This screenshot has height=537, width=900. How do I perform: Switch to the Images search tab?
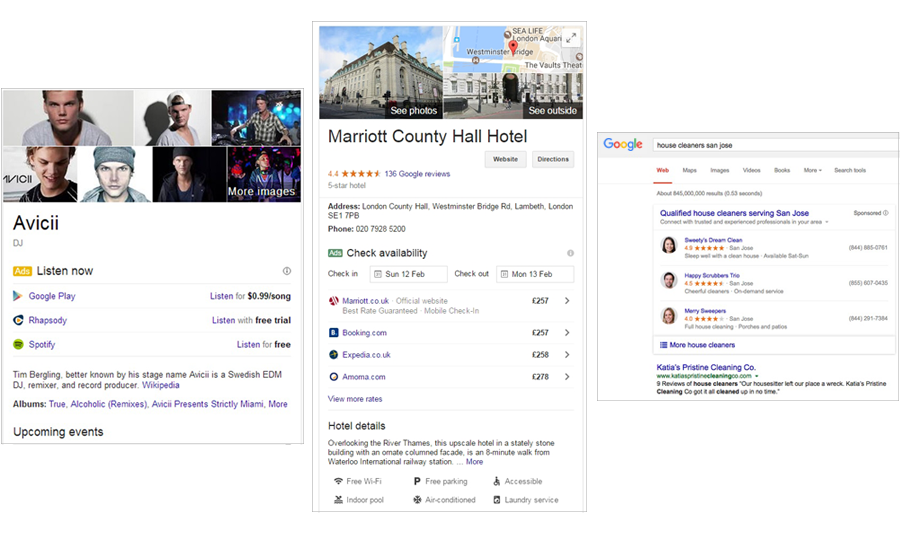point(720,170)
